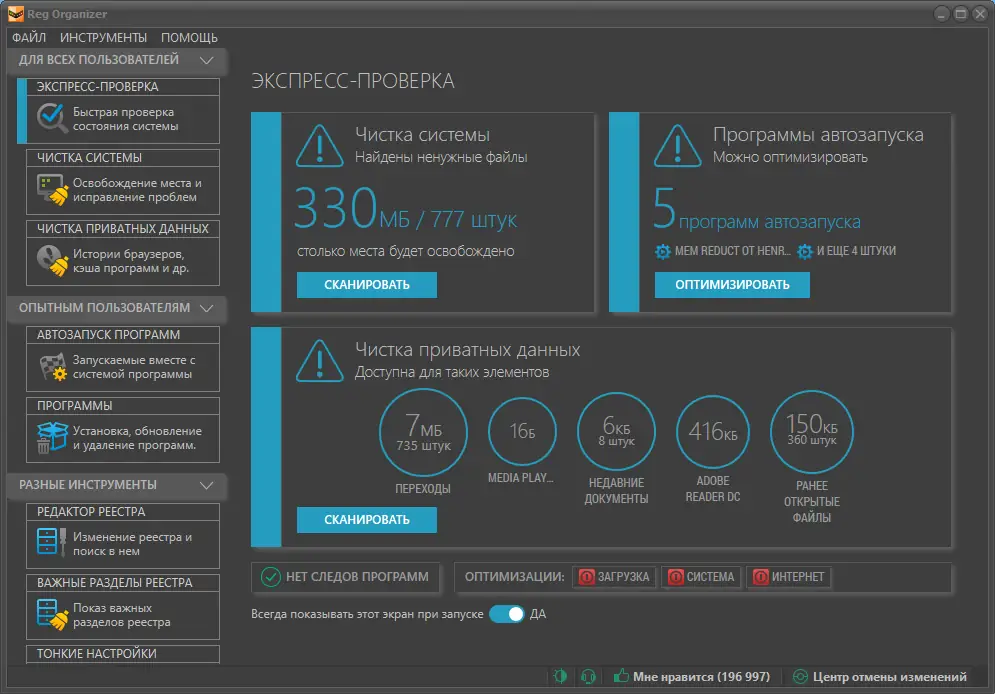Open the ФАЙЛ menu
Image resolution: width=995 pixels, height=694 pixels.
(29, 37)
